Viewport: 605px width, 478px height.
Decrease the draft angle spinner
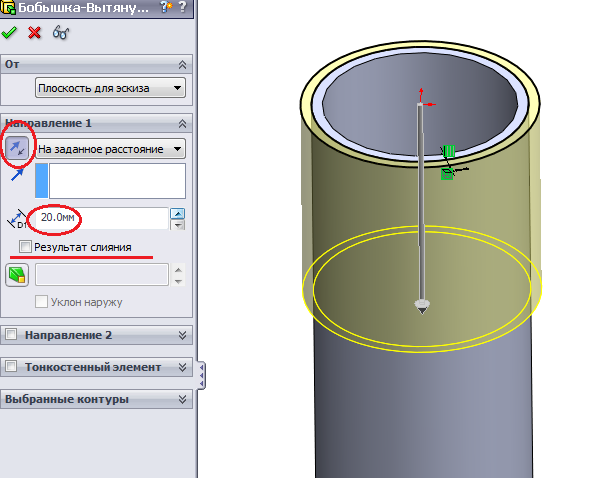tap(178, 281)
